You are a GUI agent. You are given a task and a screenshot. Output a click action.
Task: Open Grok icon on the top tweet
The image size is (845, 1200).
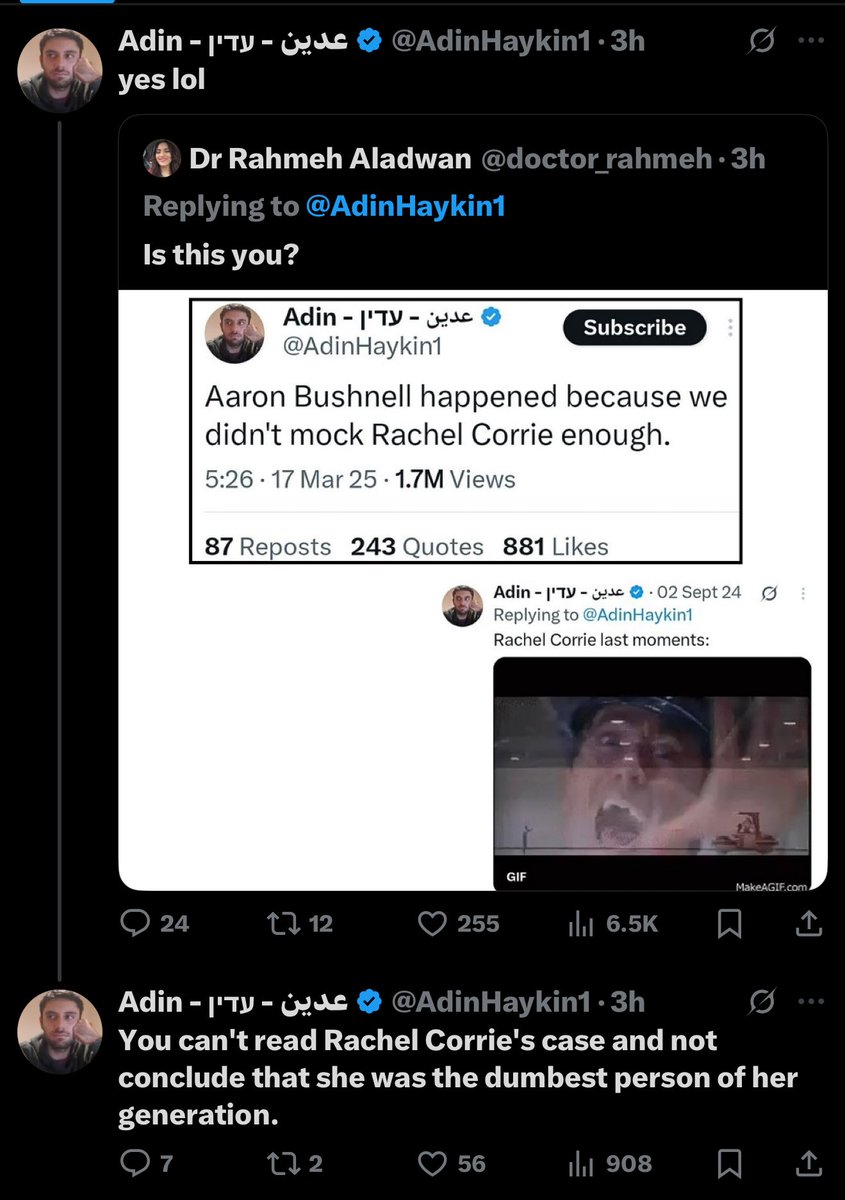click(763, 41)
